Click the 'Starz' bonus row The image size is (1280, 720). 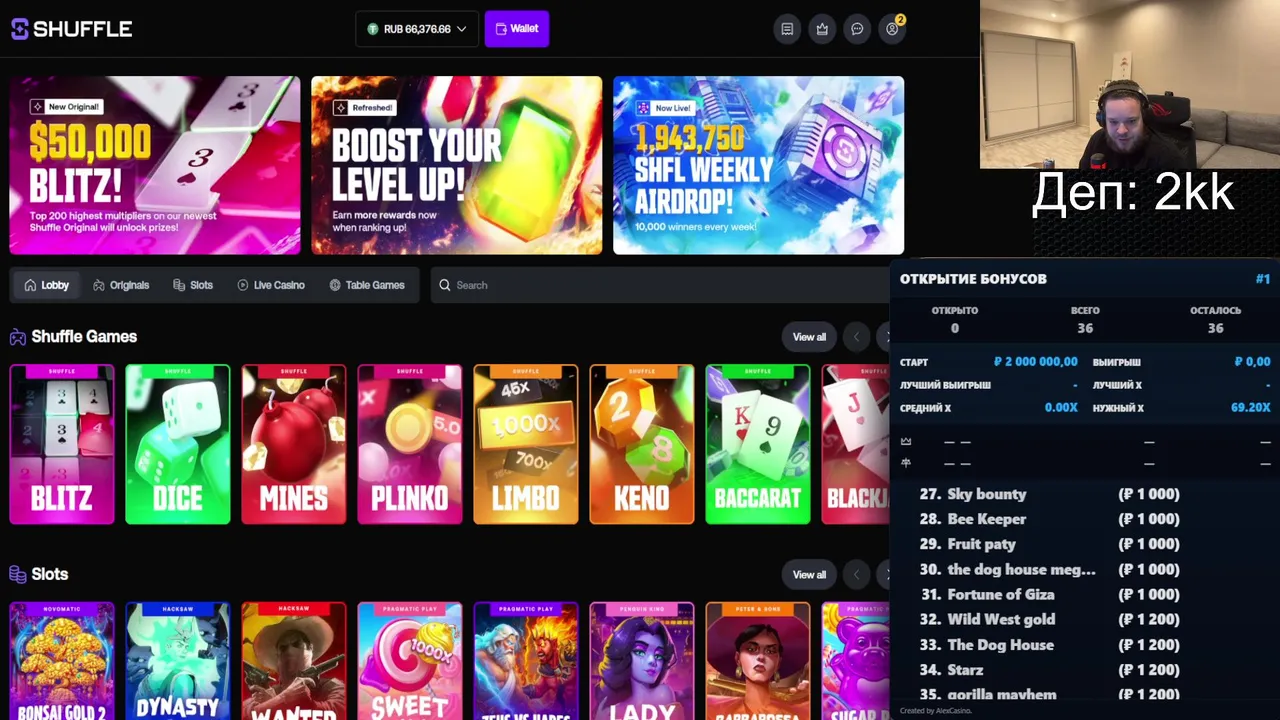(x=1050, y=670)
